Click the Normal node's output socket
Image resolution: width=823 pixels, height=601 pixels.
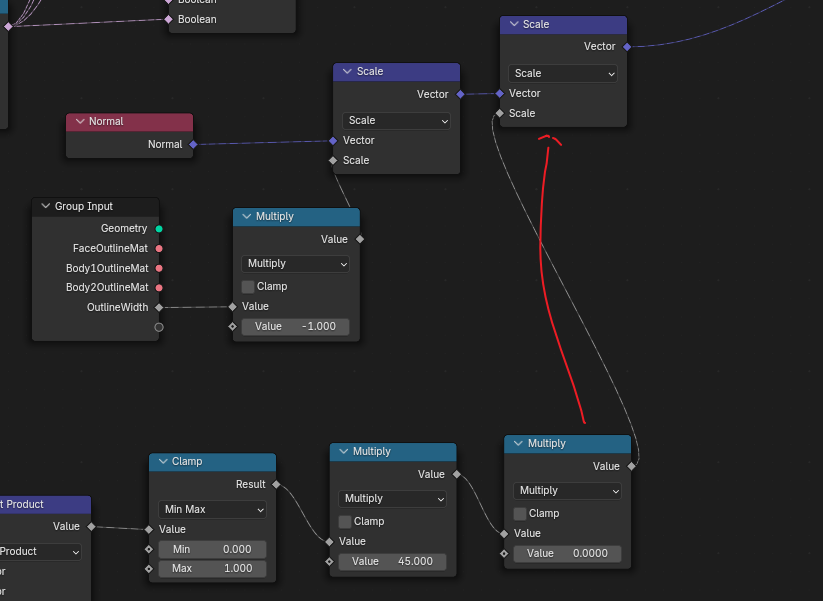[193, 144]
